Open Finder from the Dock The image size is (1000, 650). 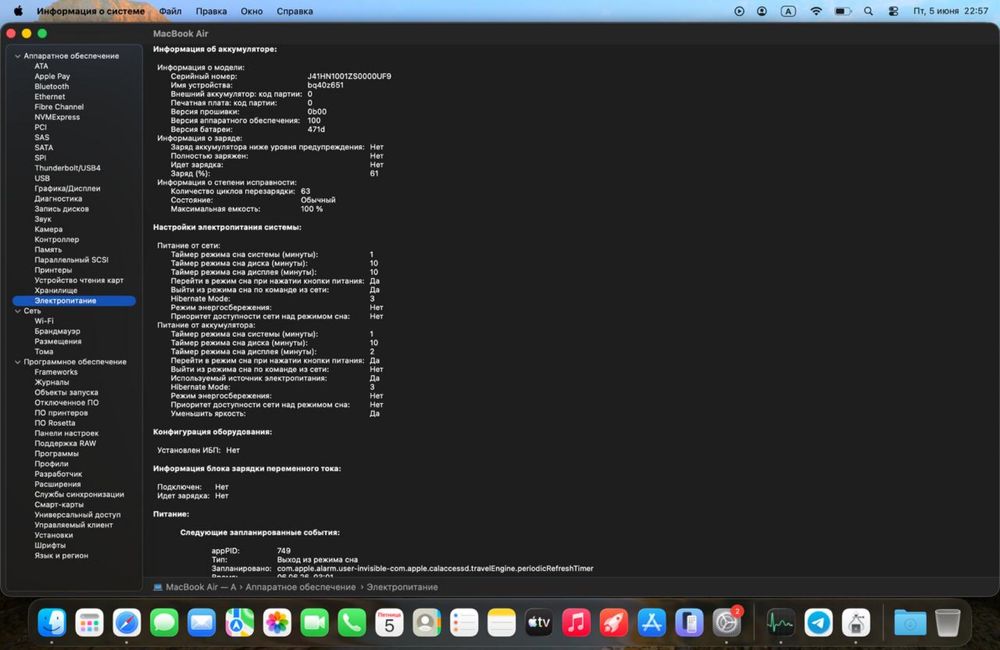tap(52, 623)
